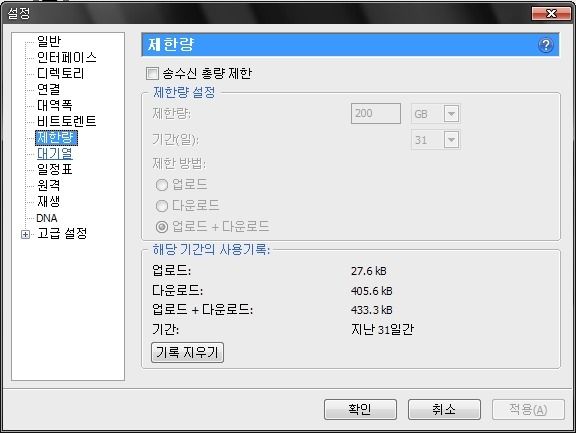576x433 pixels.
Task: Click the 해당 기간의 사용기록 group label
Action: 211,250
